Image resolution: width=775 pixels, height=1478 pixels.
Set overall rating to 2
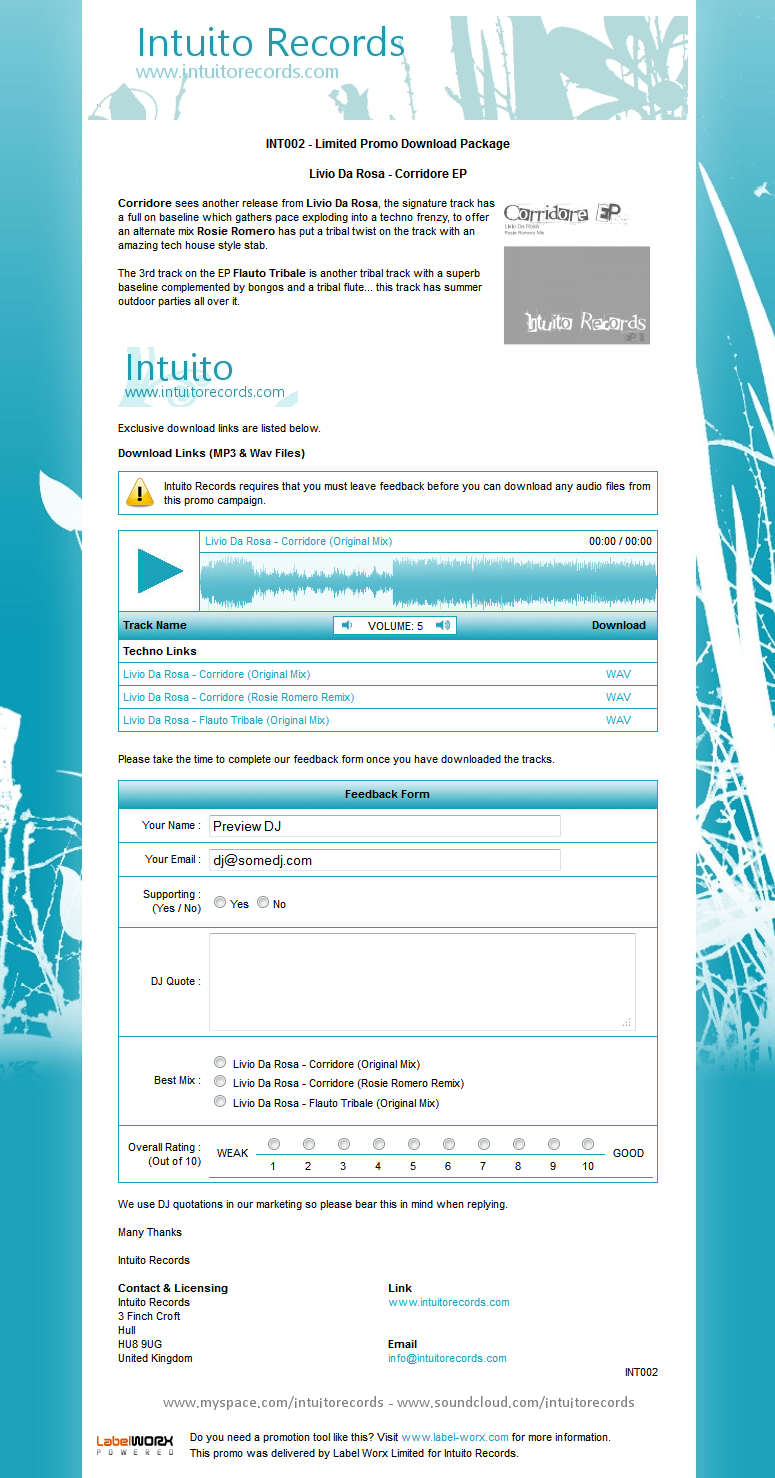click(x=309, y=1144)
